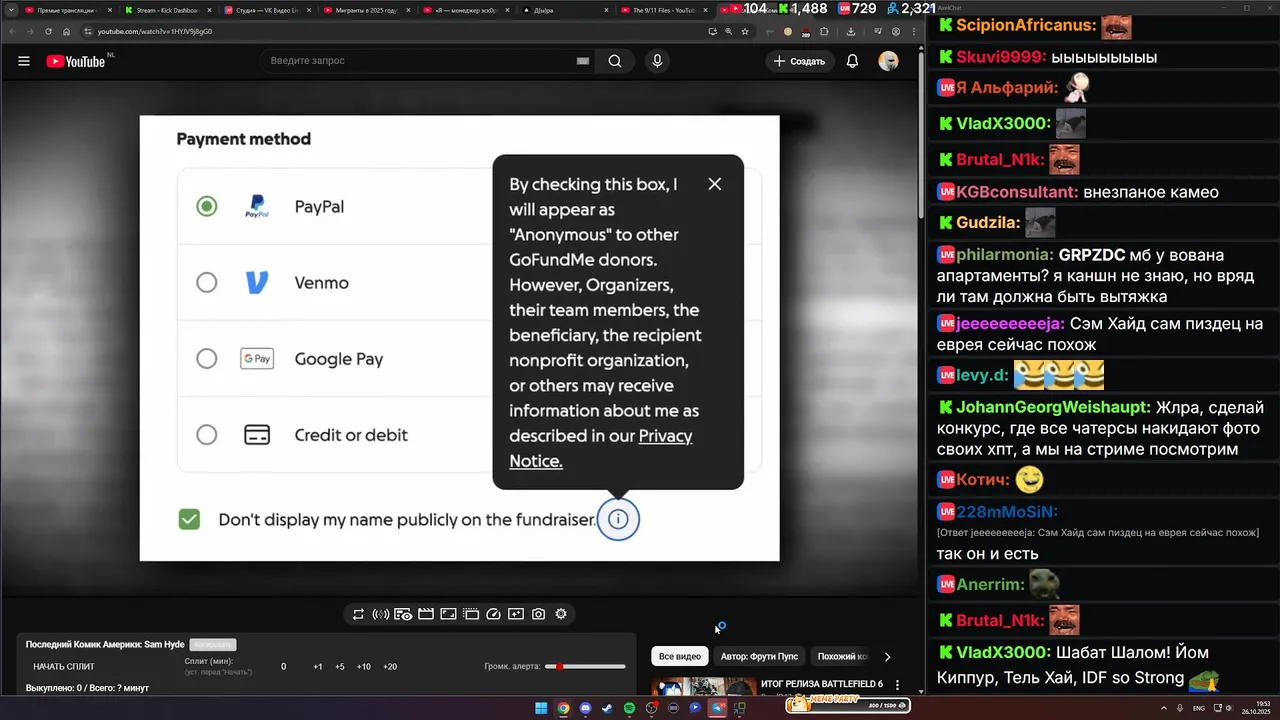Close the anonymous donation tooltip
Viewport: 1280px width, 720px height.
[714, 184]
